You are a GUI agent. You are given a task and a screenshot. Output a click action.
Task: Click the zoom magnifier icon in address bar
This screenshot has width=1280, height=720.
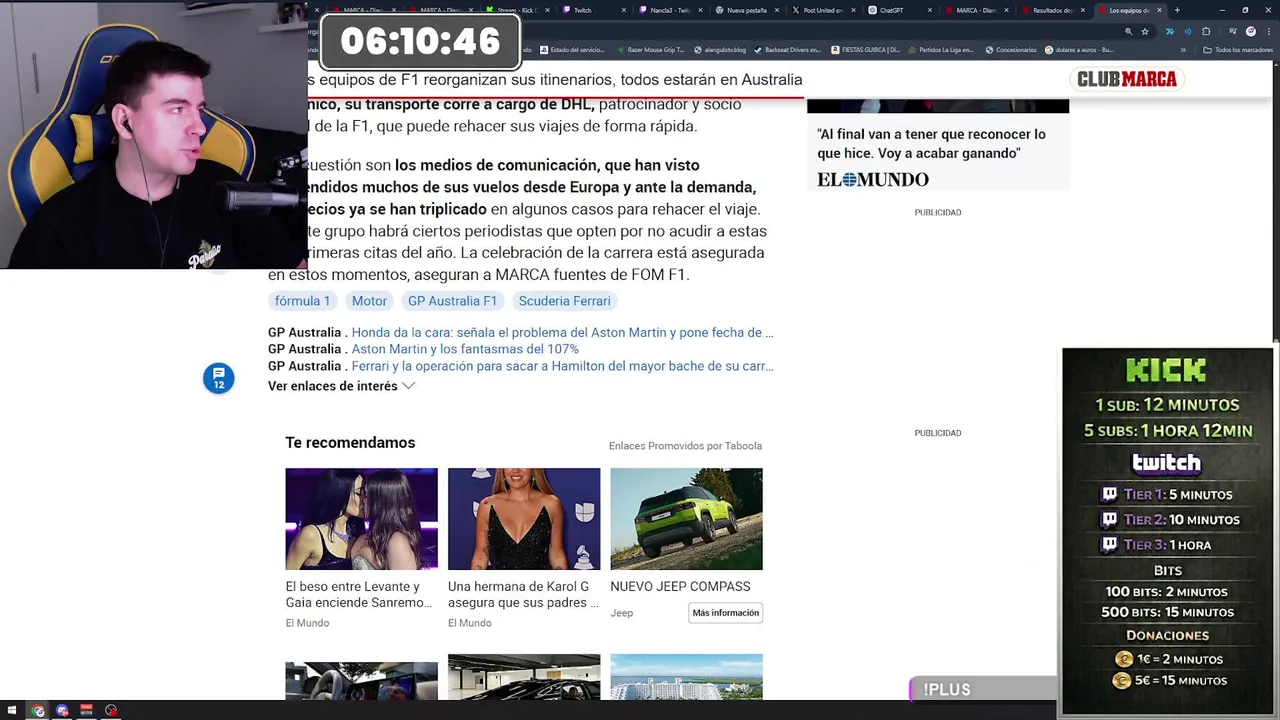point(1129,31)
